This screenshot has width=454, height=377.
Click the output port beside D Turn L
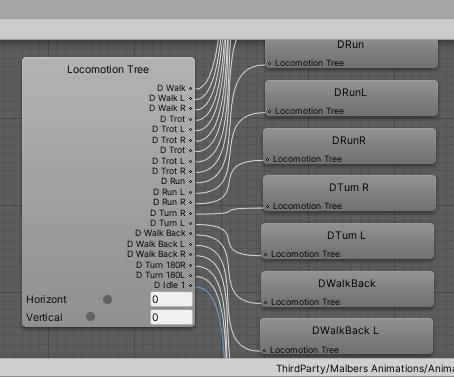pyautogui.click(x=191, y=223)
